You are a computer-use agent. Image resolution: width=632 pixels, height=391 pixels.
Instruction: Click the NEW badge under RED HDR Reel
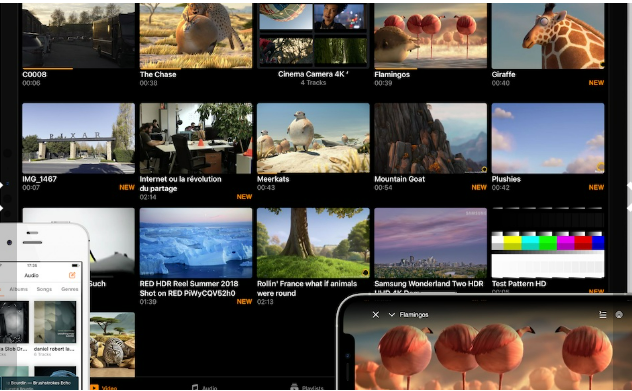[244, 302]
